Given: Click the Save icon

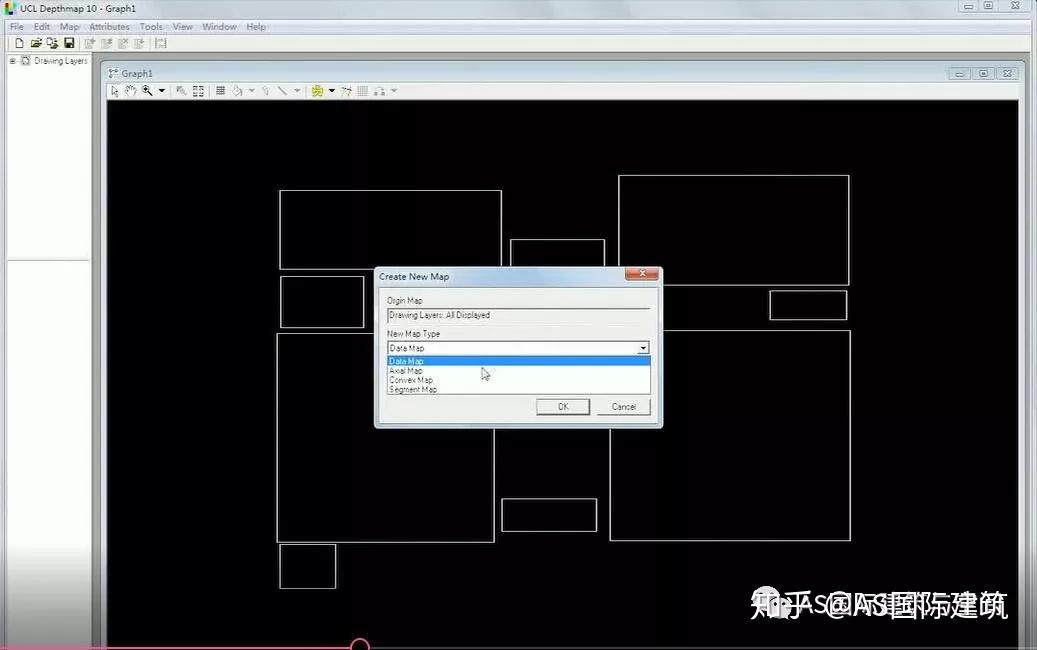Looking at the screenshot, I should click(x=69, y=43).
